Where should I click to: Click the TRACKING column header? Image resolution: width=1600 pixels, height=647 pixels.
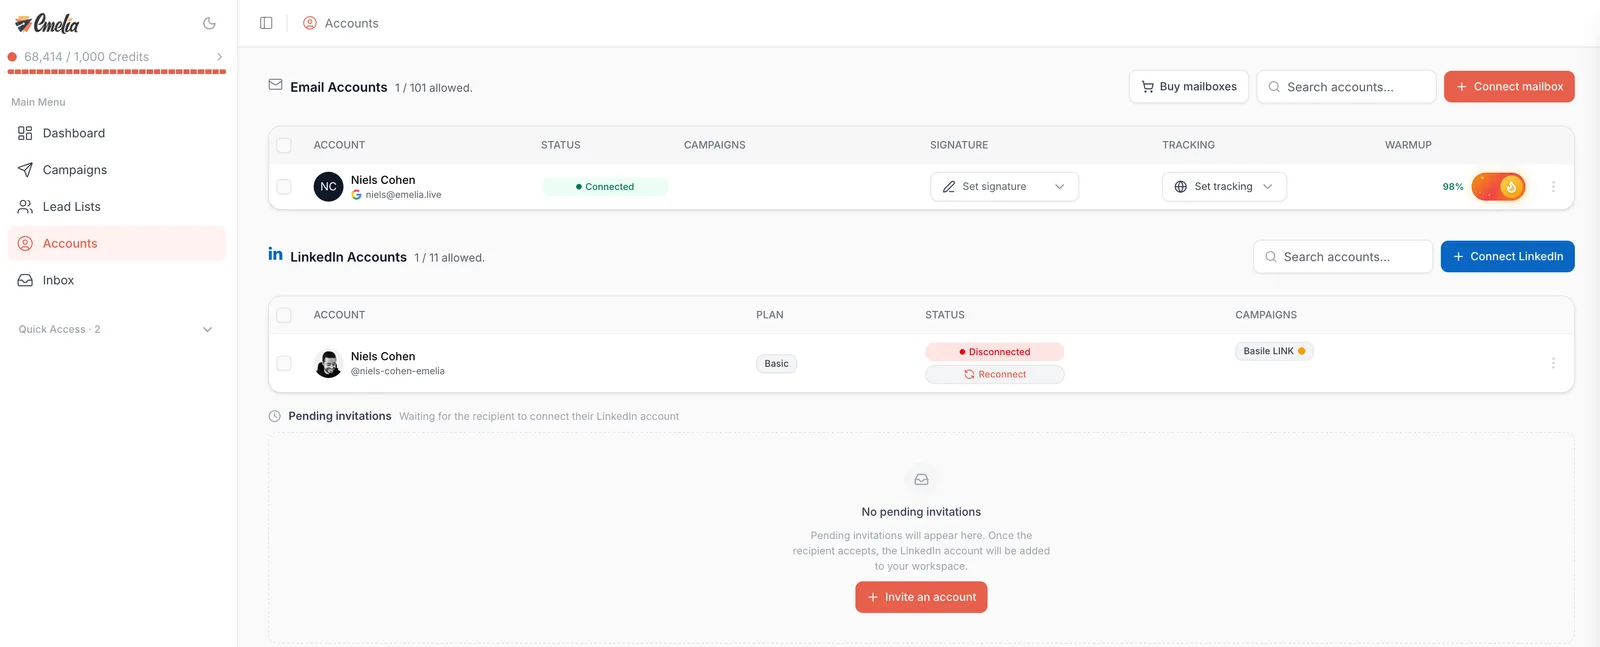[x=1188, y=145]
